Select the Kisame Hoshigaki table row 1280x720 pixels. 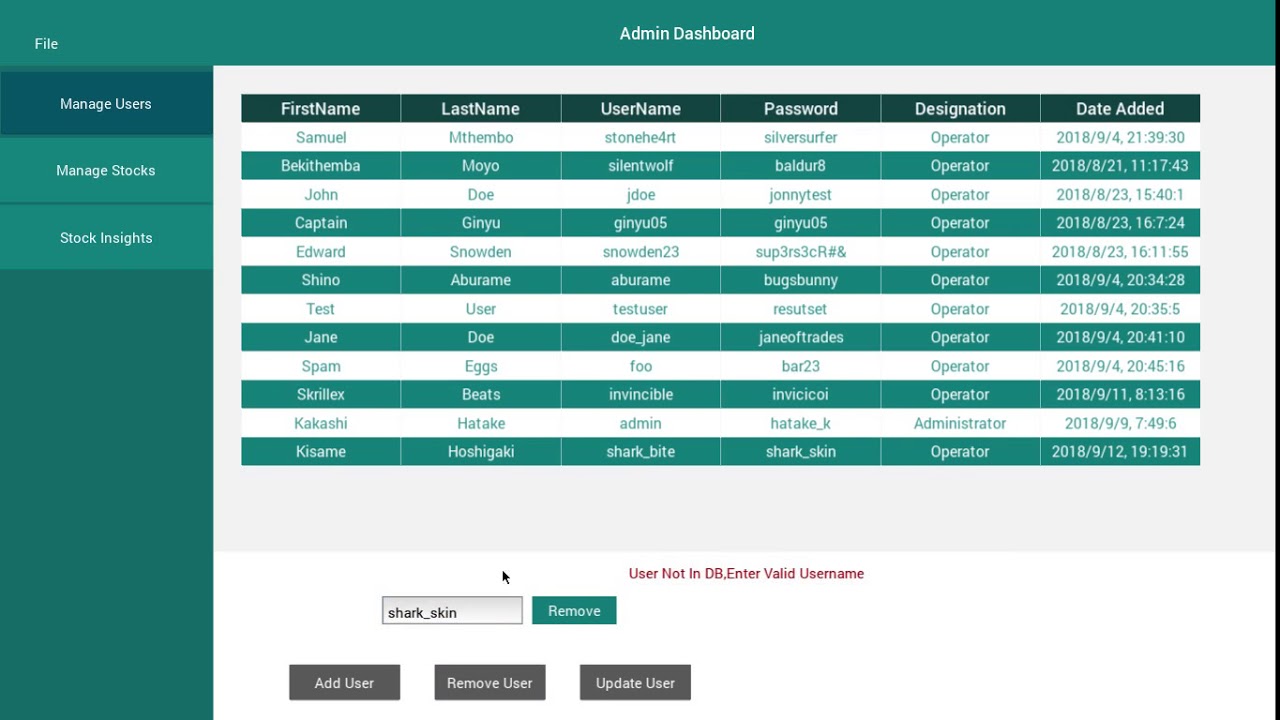tap(720, 452)
